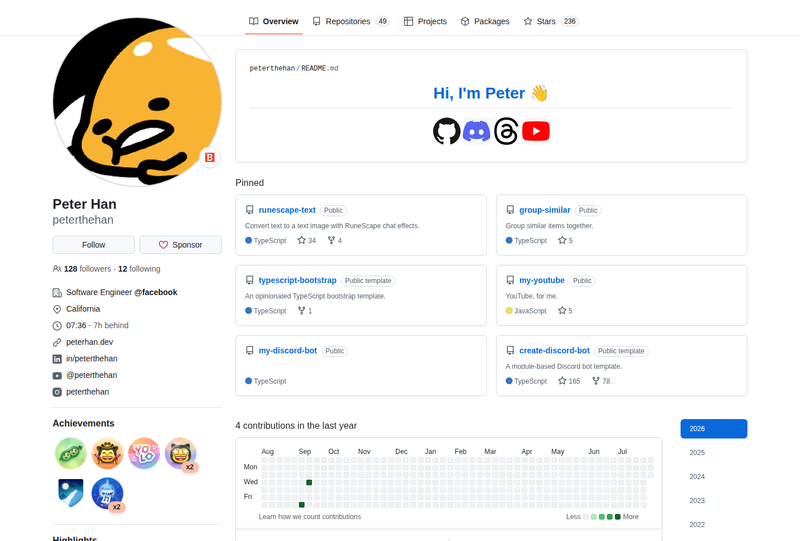
Task: Select the 2023 contribution year
Action: tap(714, 501)
